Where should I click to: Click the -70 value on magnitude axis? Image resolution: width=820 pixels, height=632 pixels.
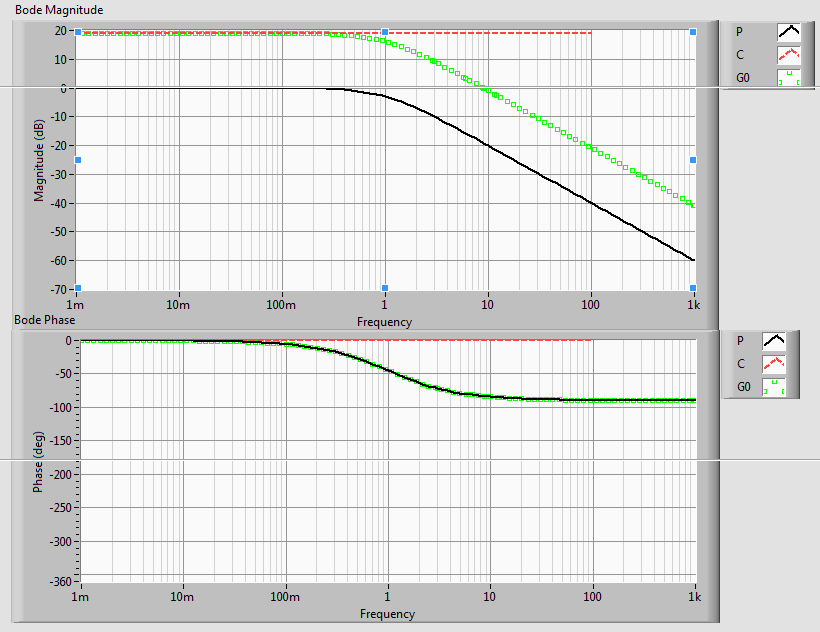point(59,289)
